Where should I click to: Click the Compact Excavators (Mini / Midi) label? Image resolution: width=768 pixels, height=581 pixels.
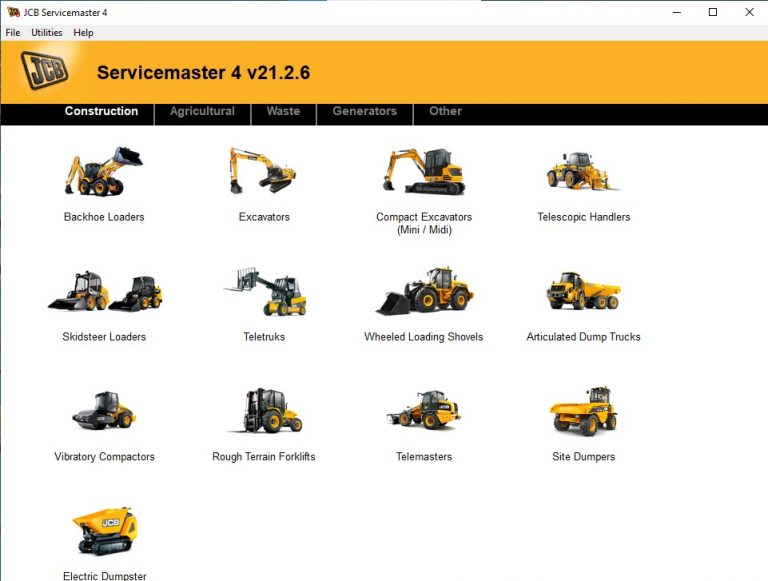pos(424,223)
